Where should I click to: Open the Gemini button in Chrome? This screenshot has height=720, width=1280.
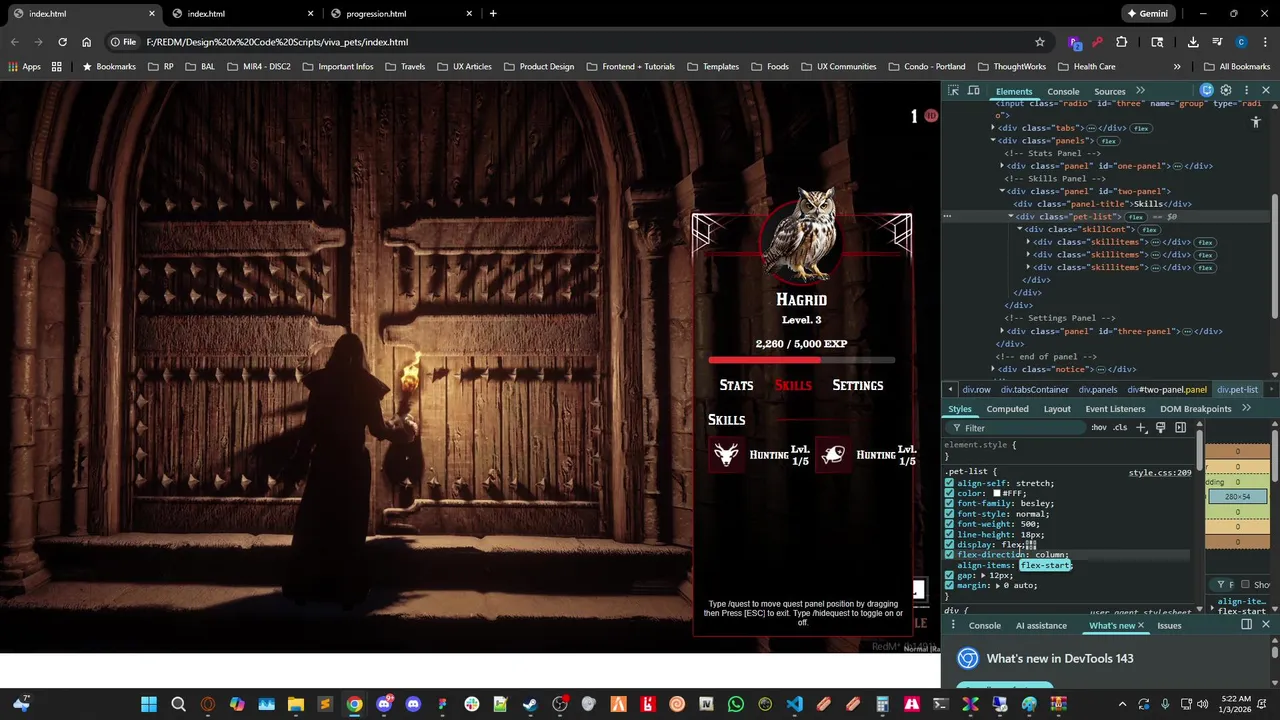[x=1147, y=14]
